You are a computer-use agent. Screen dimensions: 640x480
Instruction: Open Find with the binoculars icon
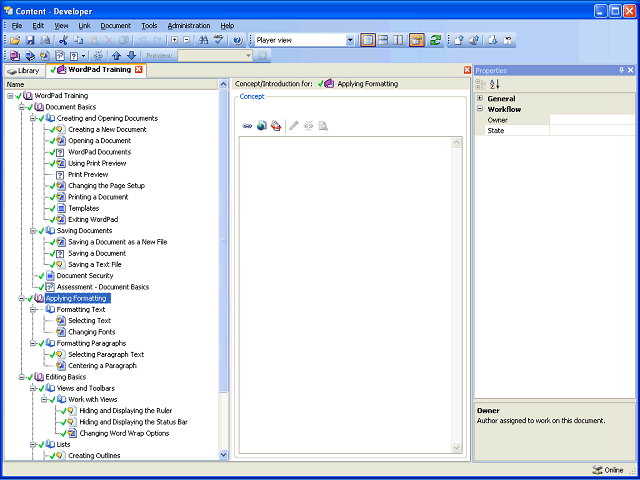(x=203, y=40)
